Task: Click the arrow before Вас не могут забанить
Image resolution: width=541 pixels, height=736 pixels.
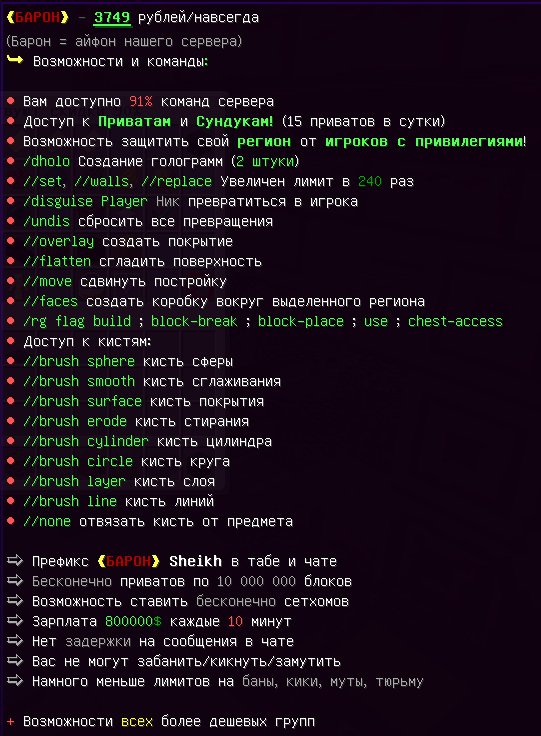Action: click(15, 660)
